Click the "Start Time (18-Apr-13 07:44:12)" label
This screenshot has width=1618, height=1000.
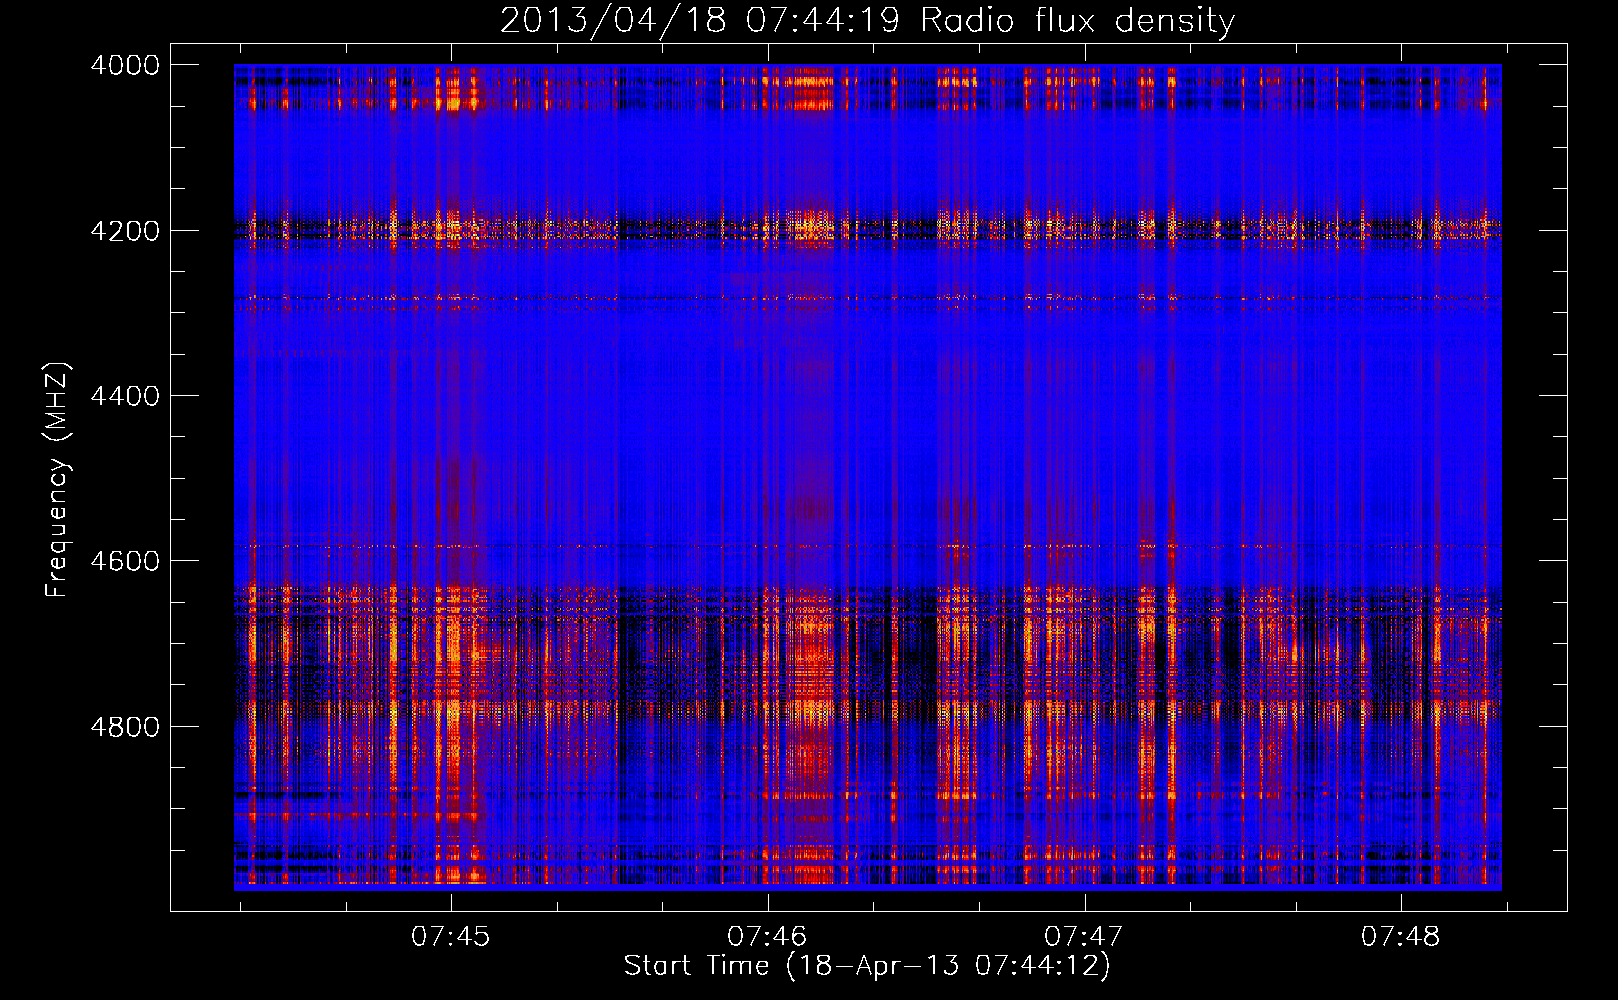867,966
